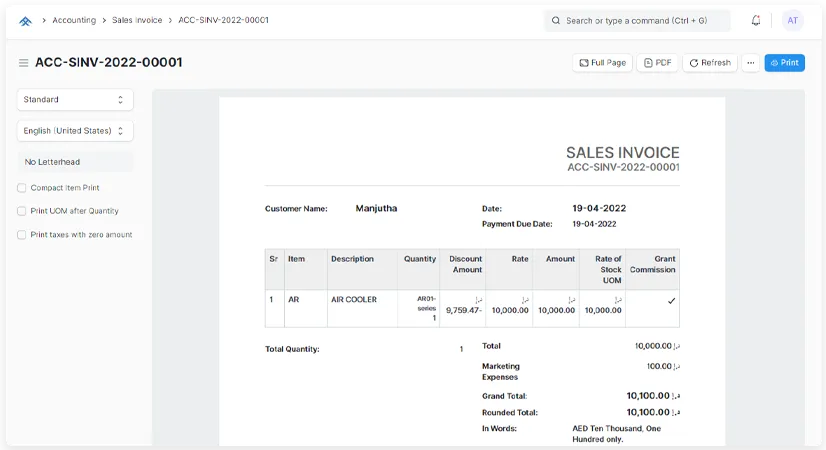
Task: Toggle the sidebar hamburger menu icon
Action: coord(23,63)
